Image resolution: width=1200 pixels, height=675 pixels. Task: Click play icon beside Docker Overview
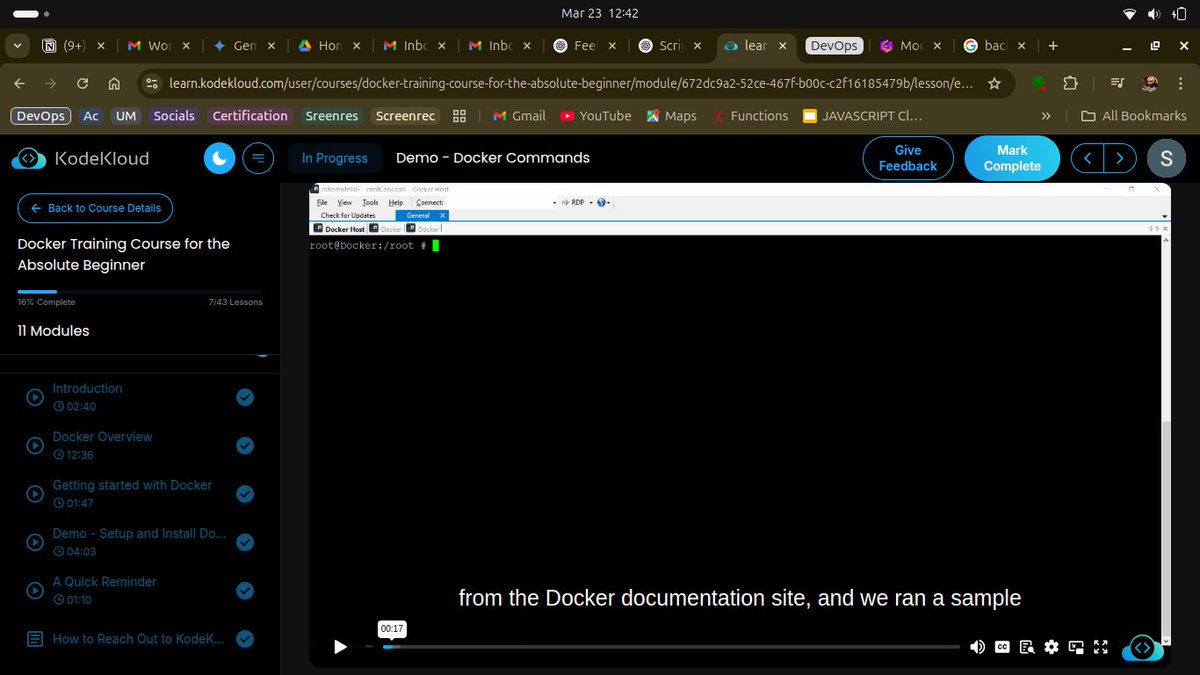point(35,445)
